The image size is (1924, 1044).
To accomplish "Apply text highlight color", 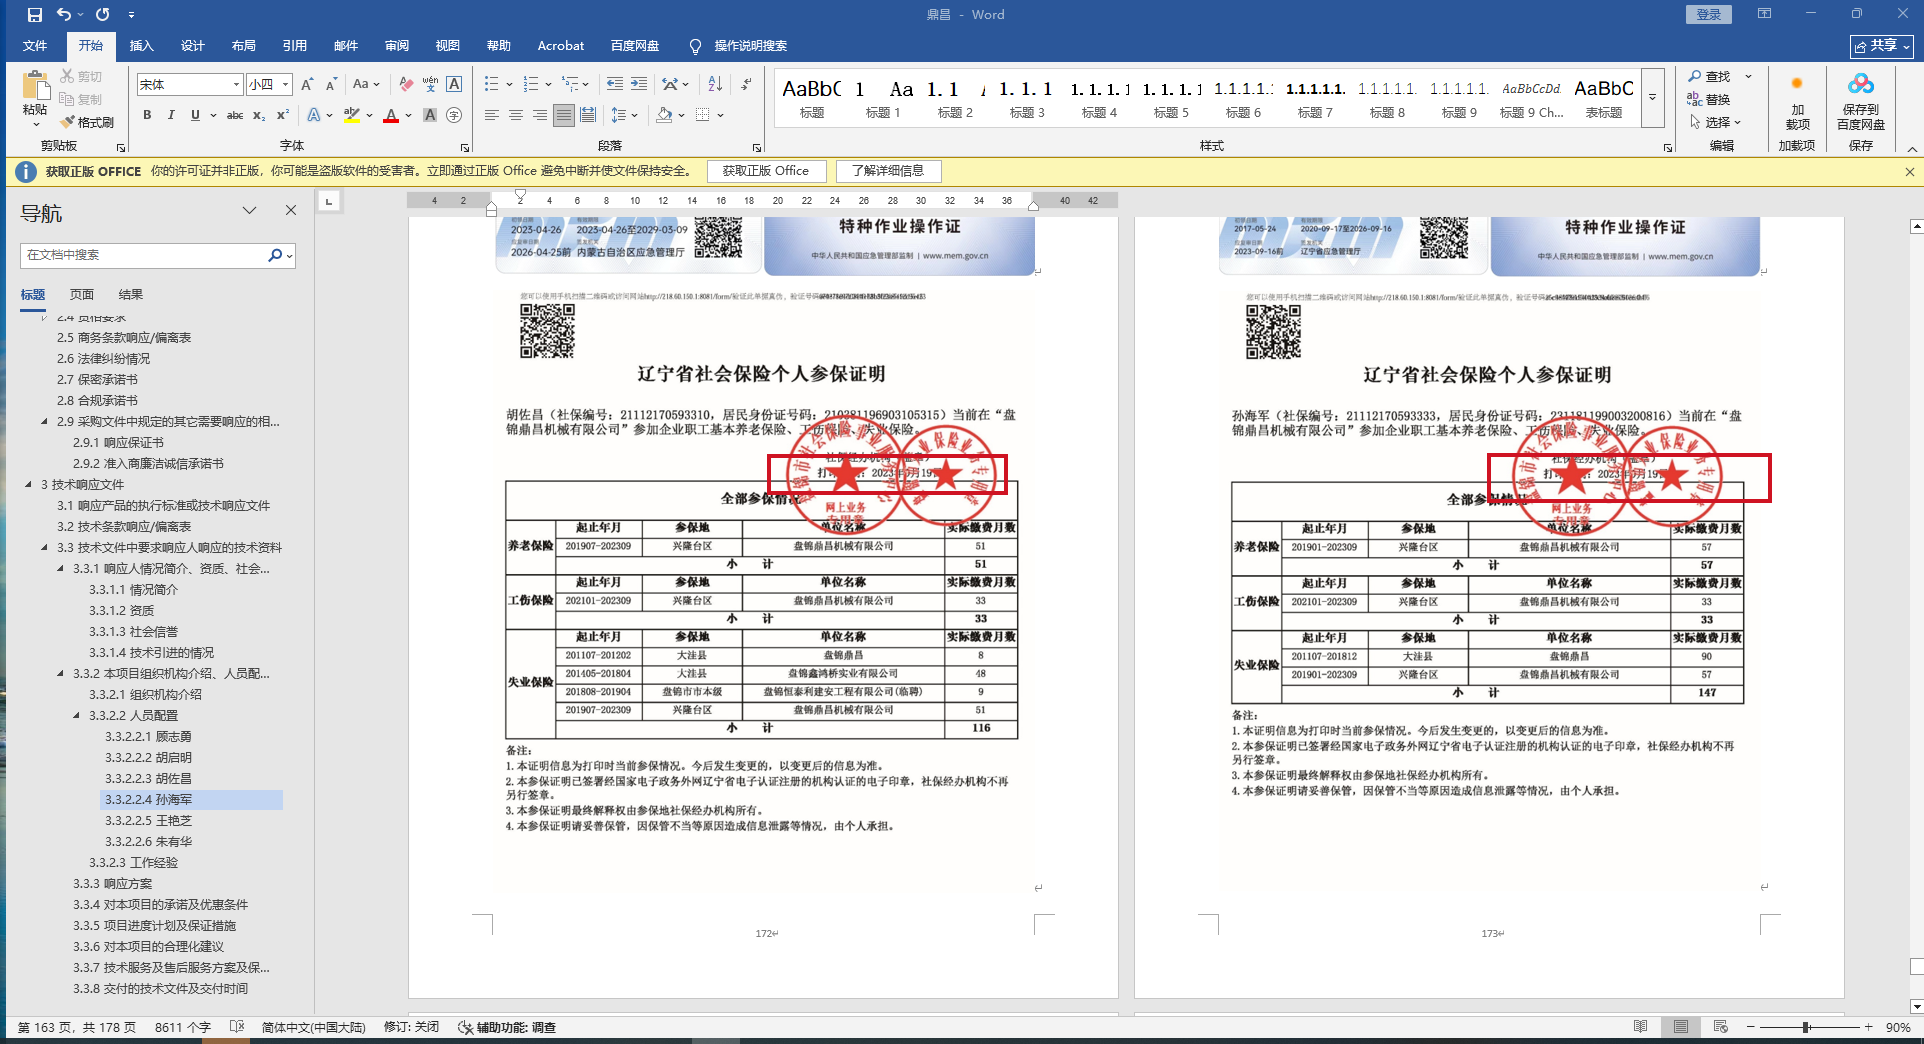I will (352, 115).
